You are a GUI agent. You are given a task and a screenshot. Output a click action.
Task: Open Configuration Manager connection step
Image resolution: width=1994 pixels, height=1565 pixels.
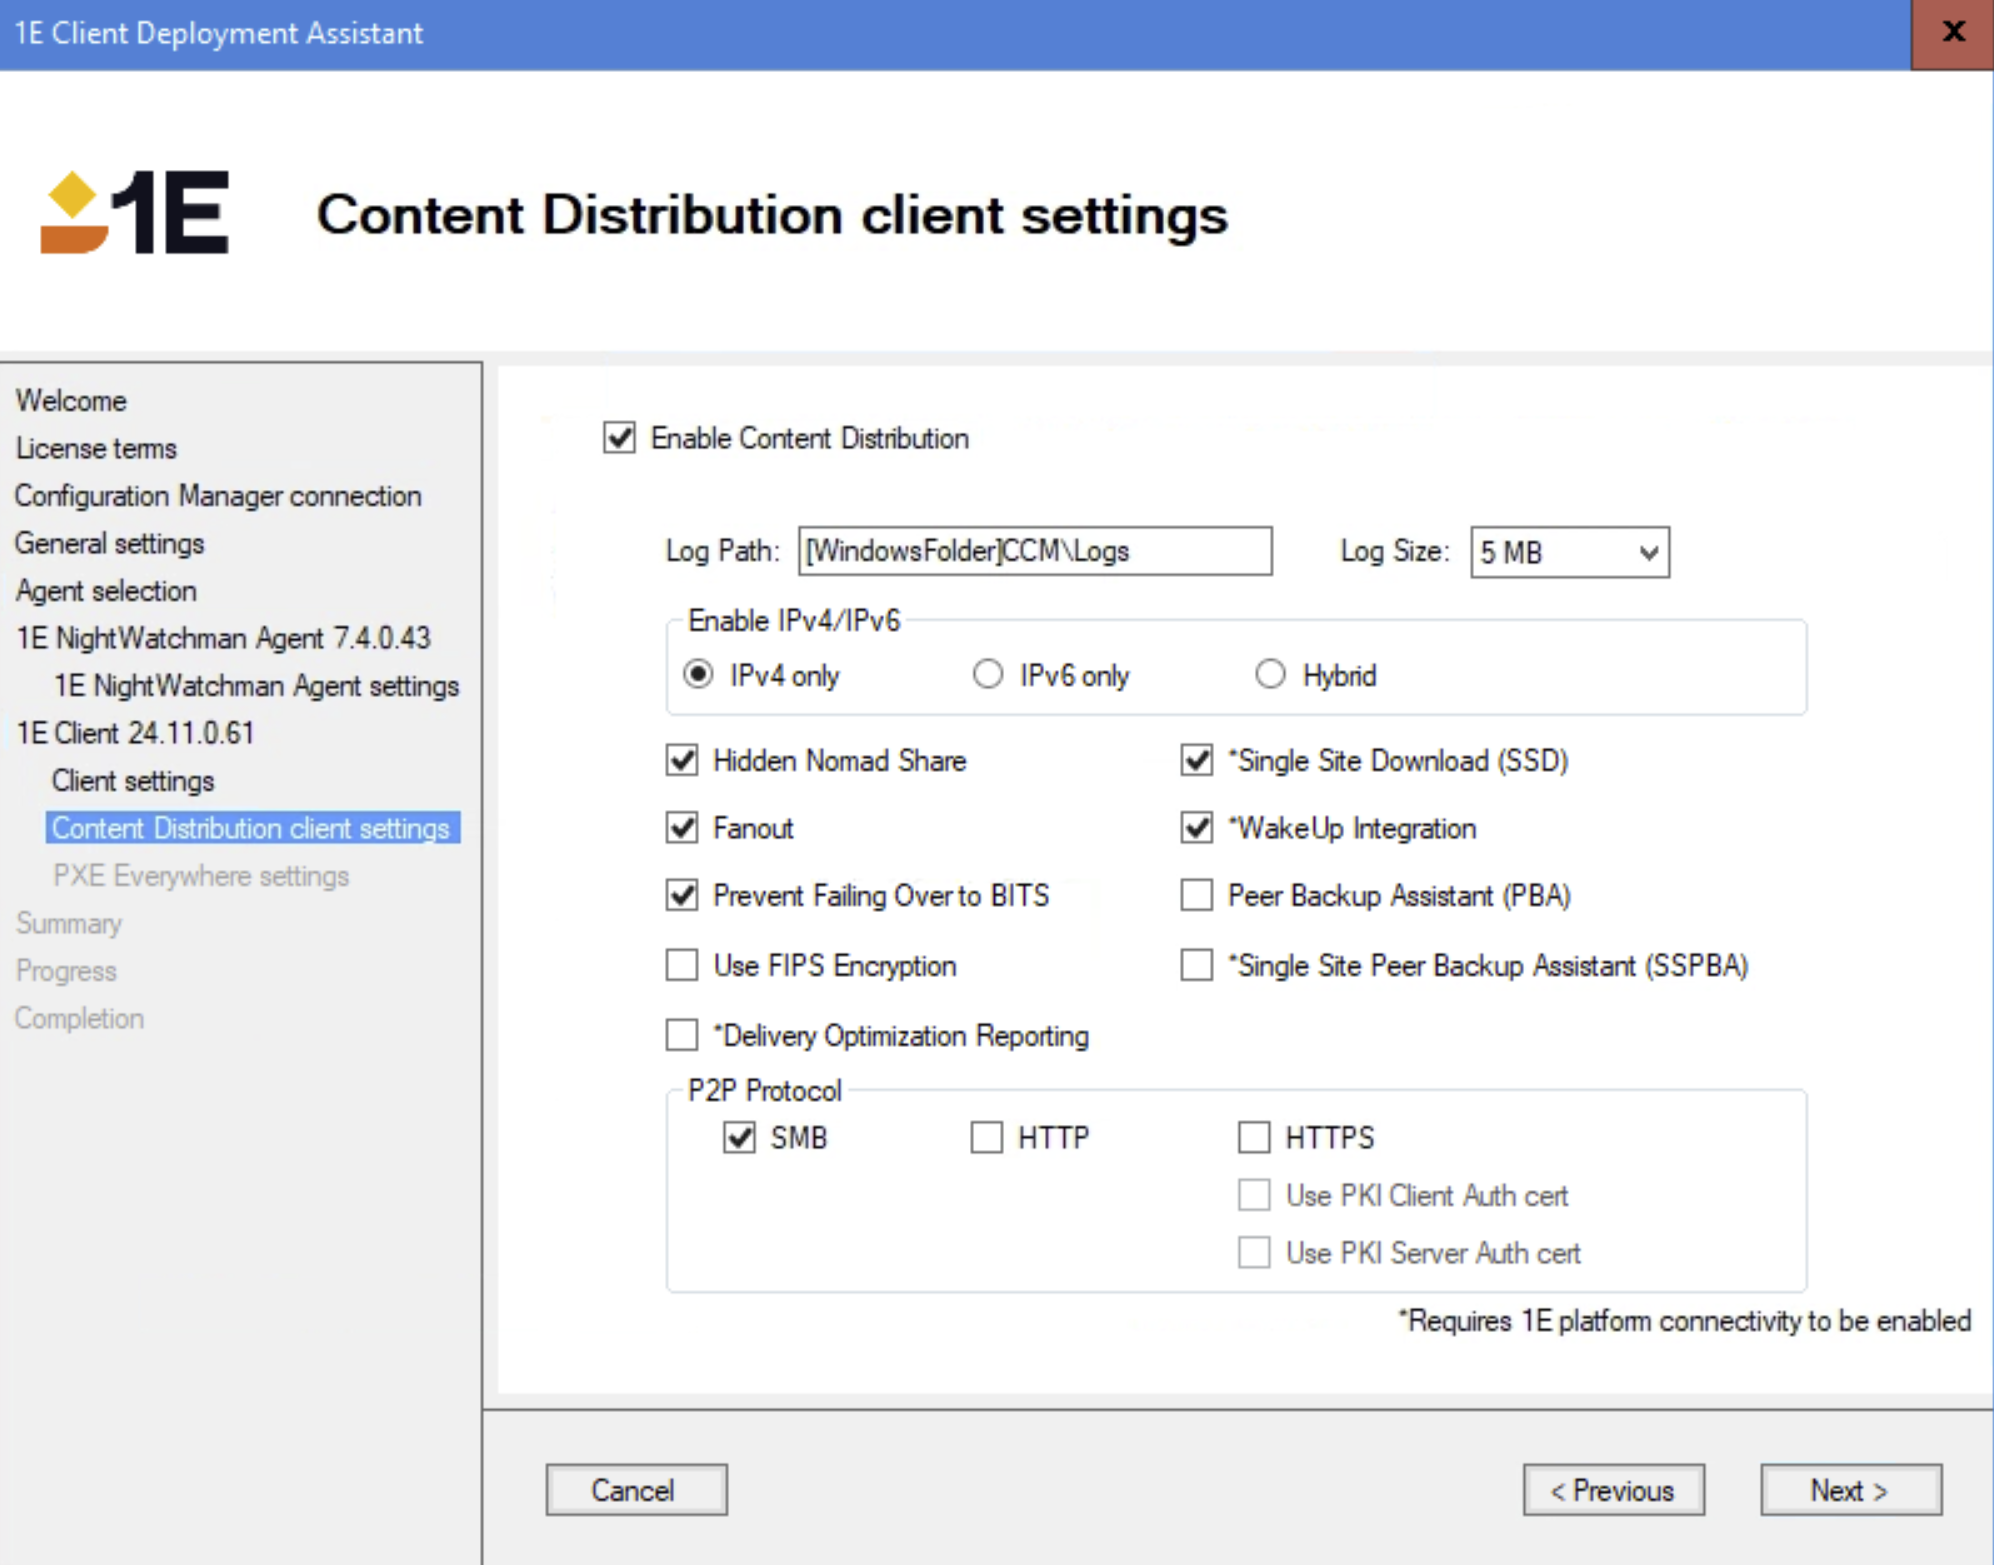click(218, 496)
